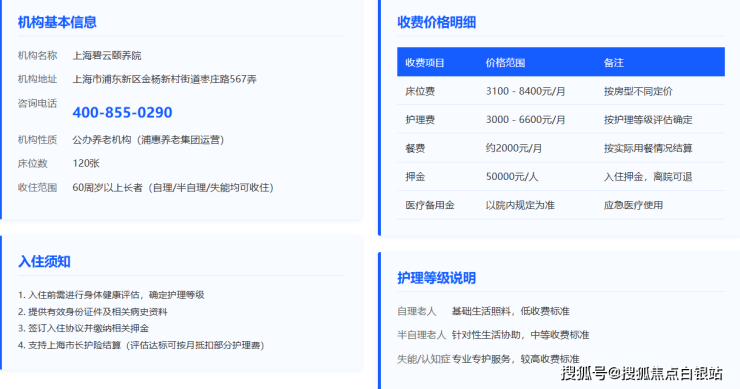
Task: Click the 备注 table column header
Action: click(614, 63)
